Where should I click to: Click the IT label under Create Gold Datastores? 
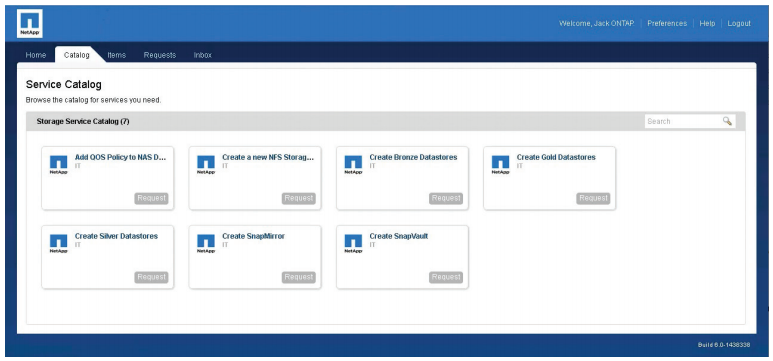click(x=520, y=166)
